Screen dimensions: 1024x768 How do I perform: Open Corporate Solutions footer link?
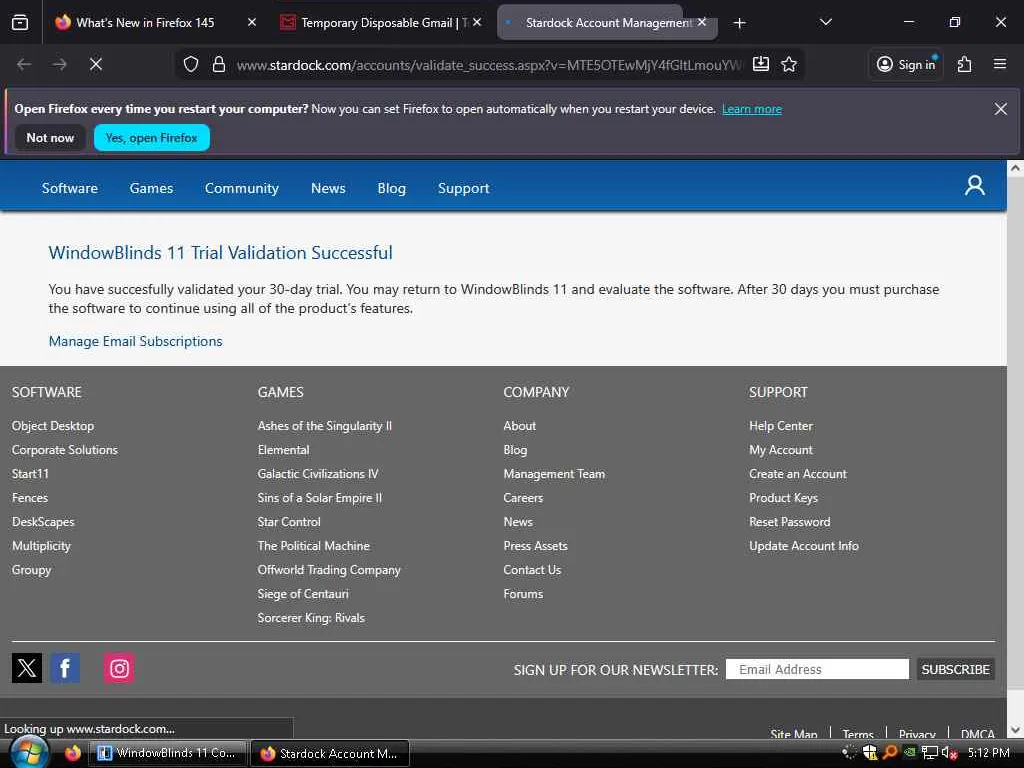coord(65,450)
